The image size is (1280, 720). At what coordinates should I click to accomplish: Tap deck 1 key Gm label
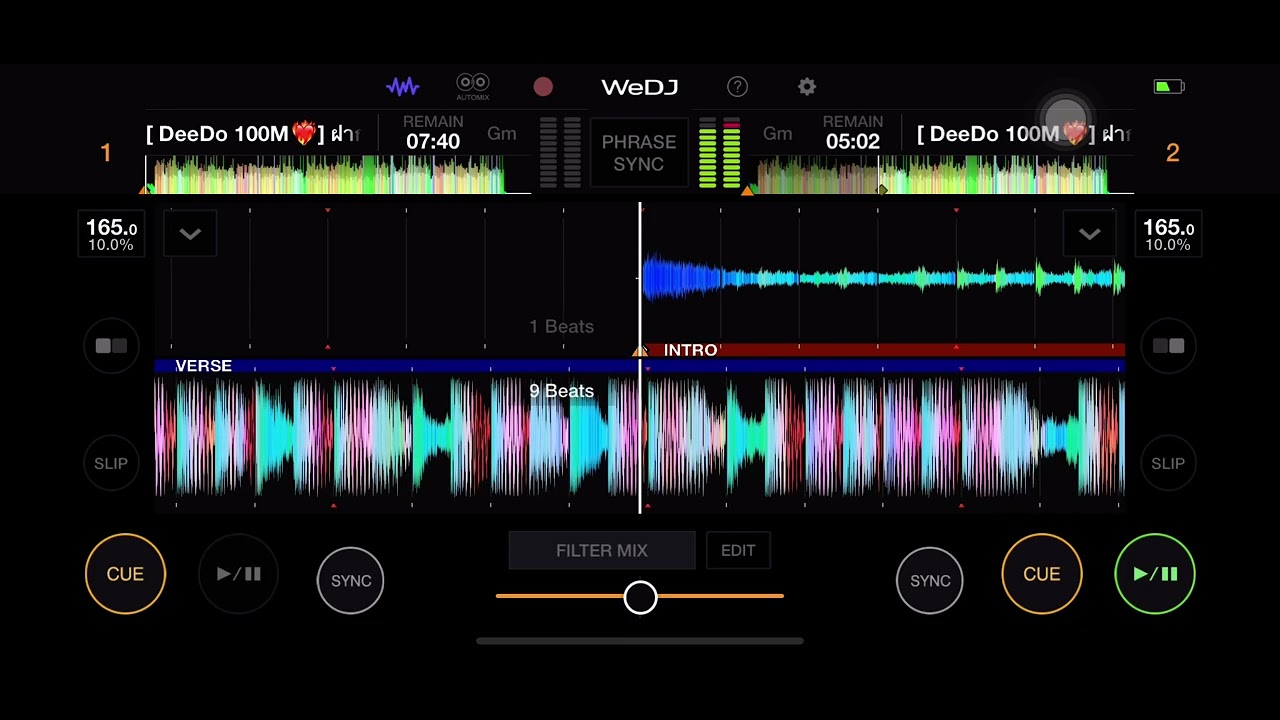click(x=502, y=134)
